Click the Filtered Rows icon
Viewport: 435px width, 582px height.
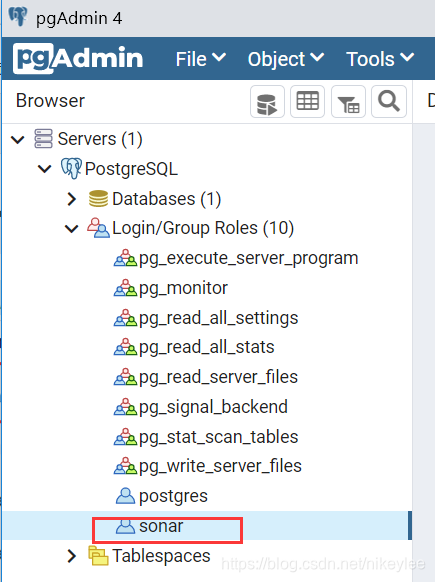348,102
